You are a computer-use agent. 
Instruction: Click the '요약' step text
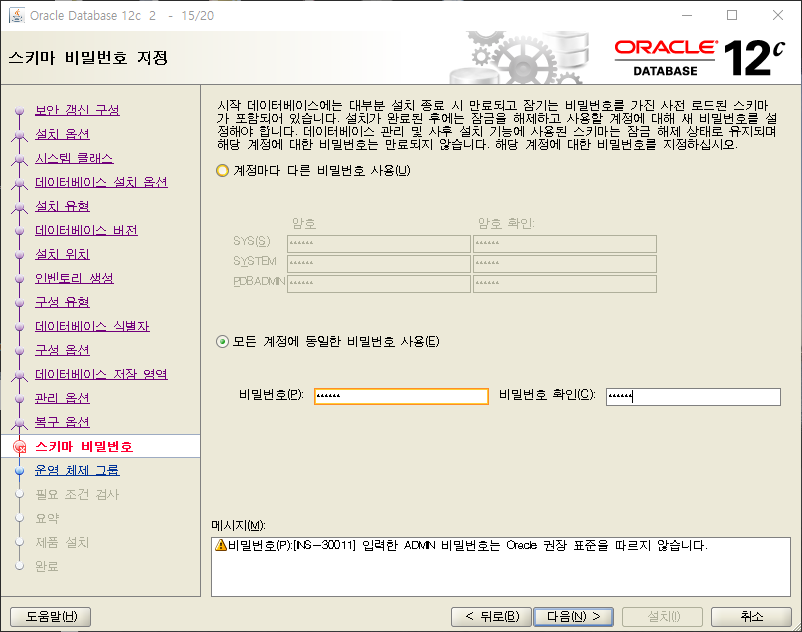[x=47, y=518]
